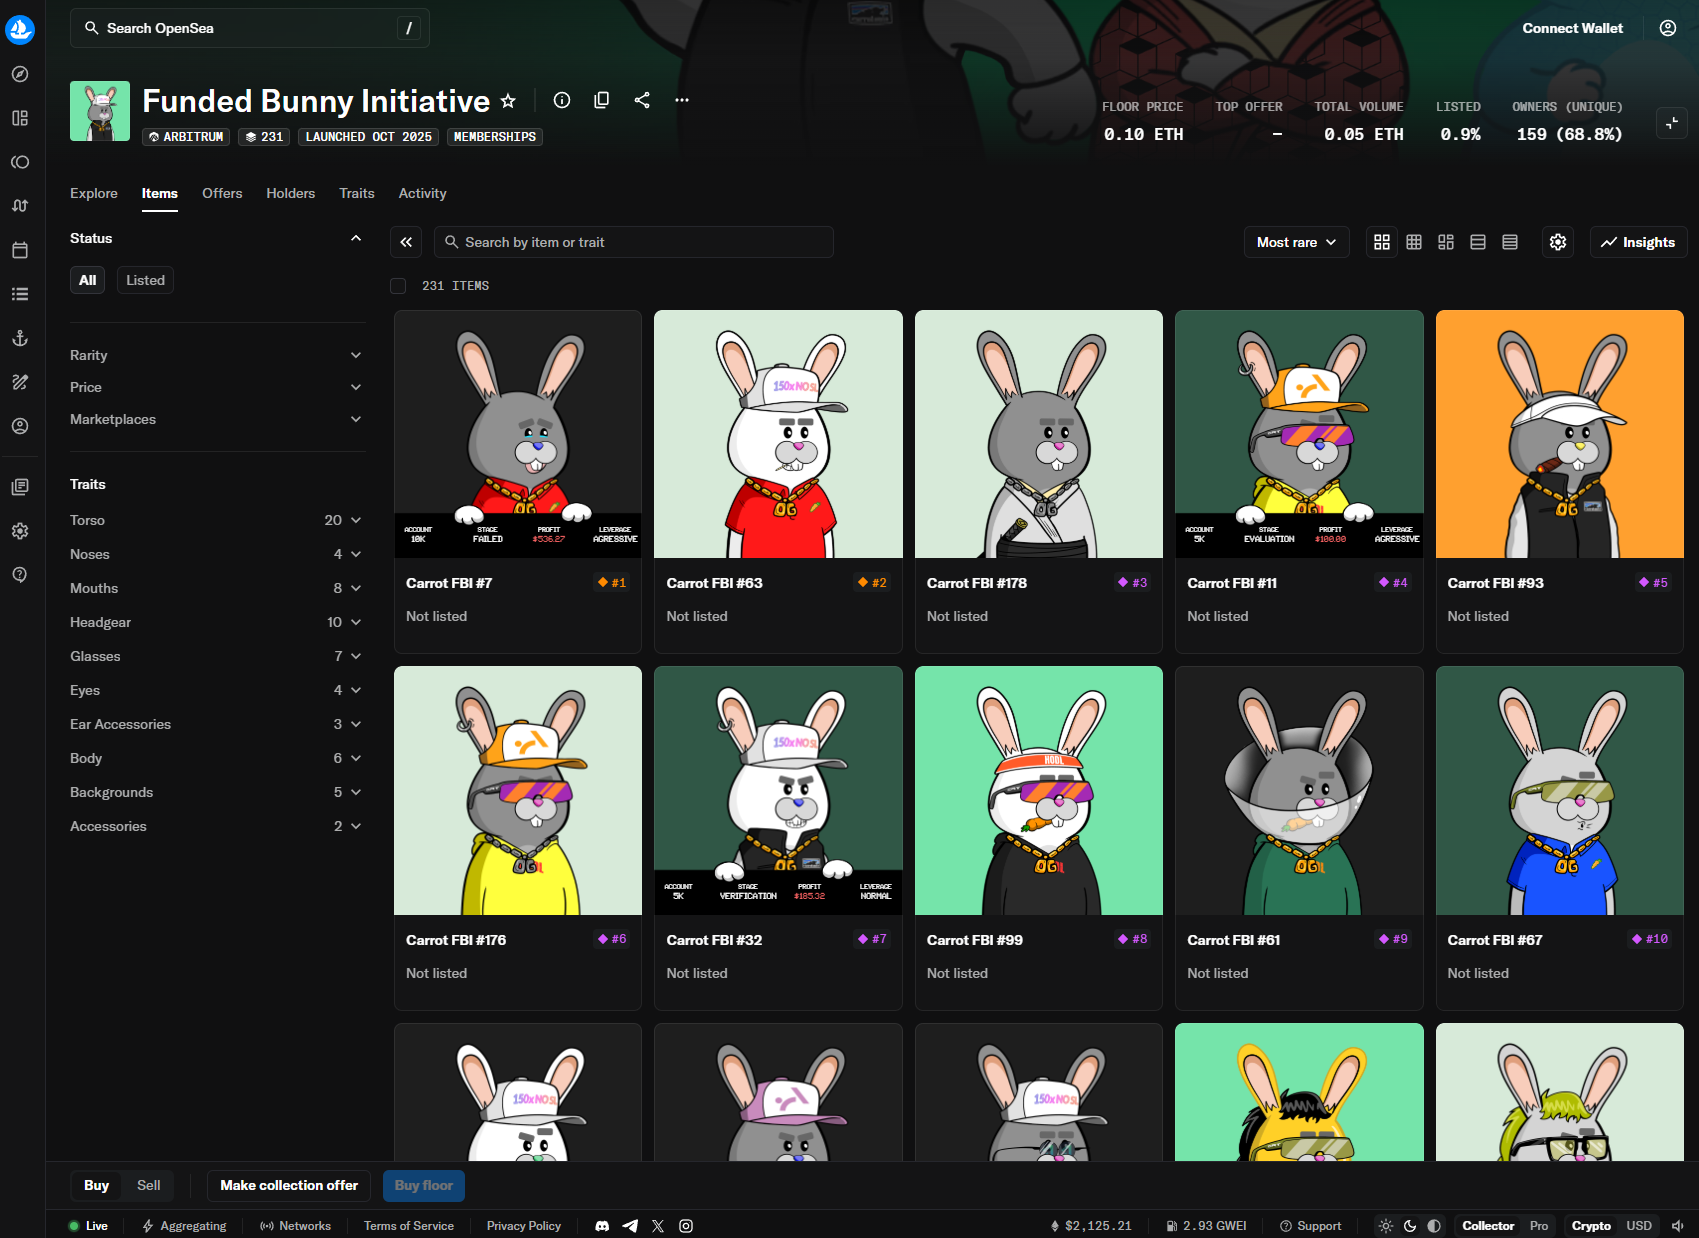This screenshot has width=1699, height=1238.
Task: Open the Discord icon in footer
Action: pos(602,1226)
